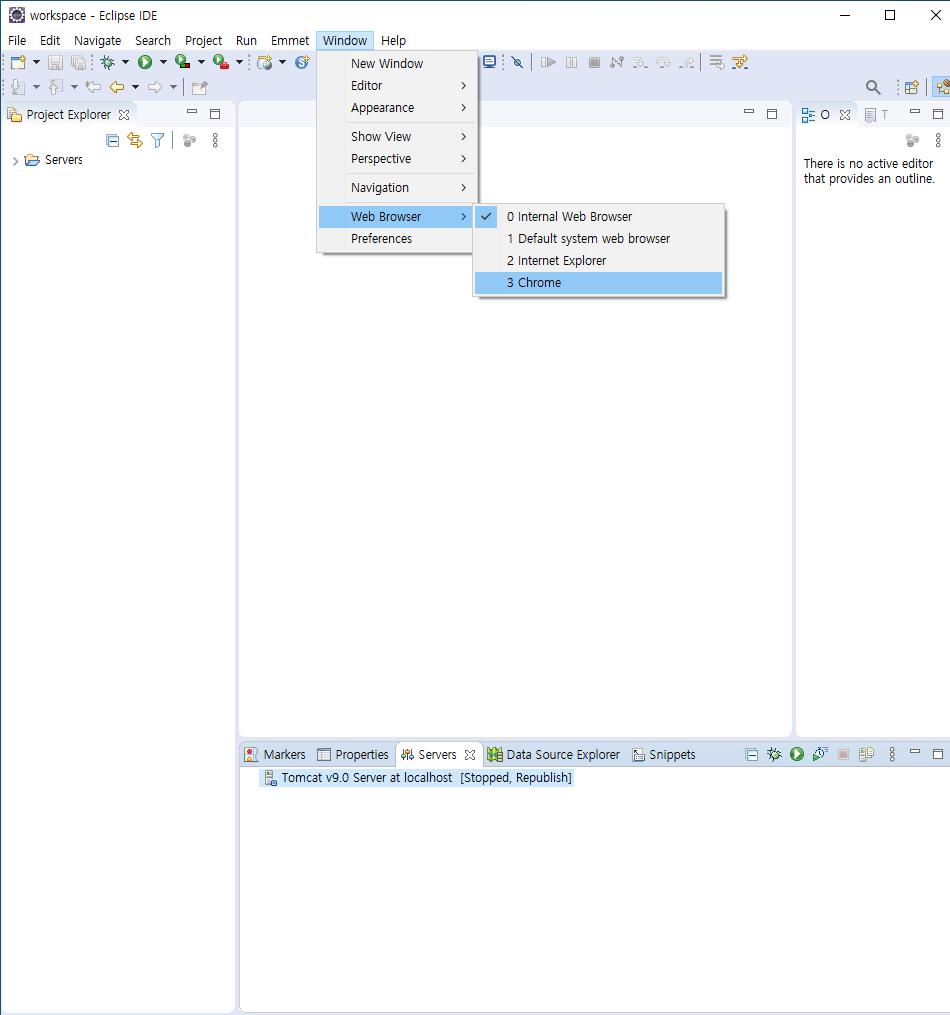This screenshot has height=1015, width=950.
Task: Open the New wizard dropdown arrow
Action: tap(36, 62)
